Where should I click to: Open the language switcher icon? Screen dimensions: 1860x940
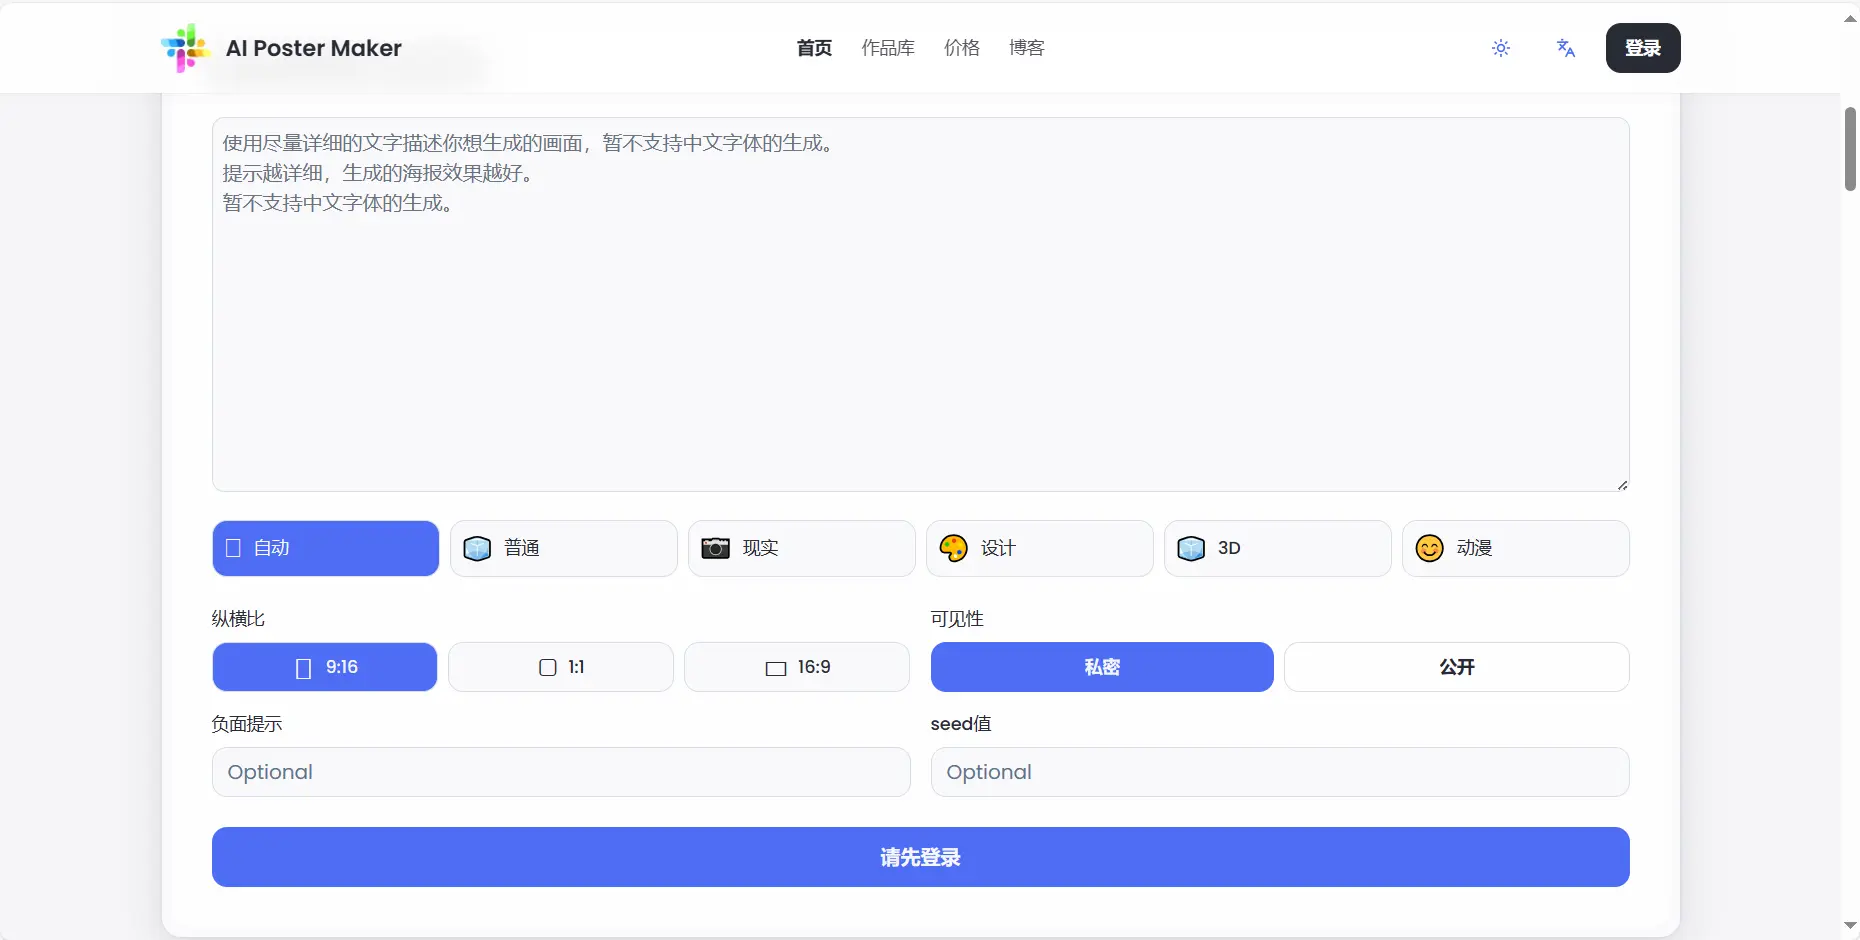[x=1565, y=47]
